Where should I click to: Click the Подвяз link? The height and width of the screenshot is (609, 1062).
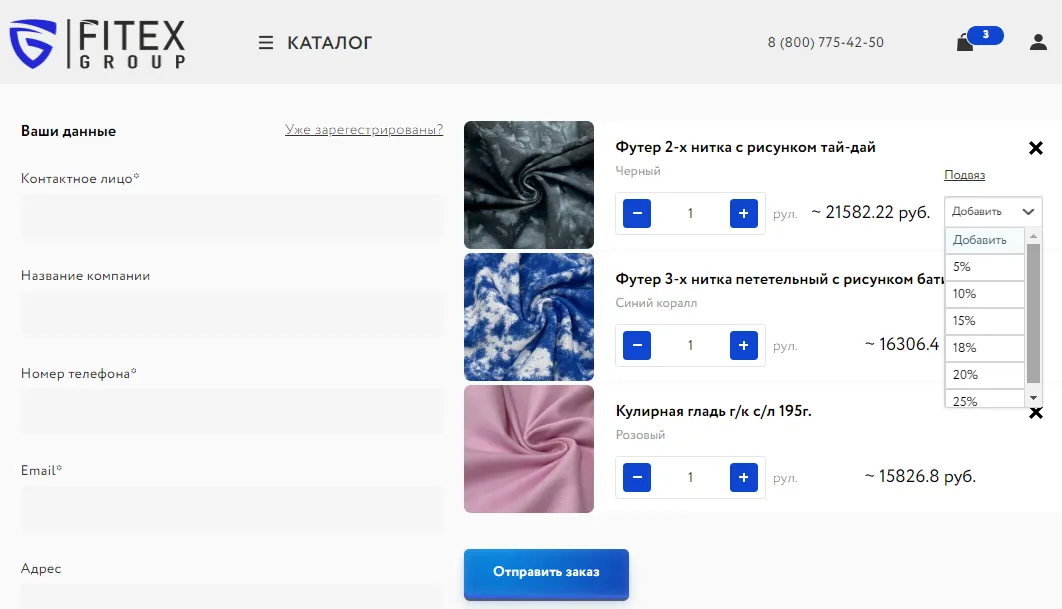pyautogui.click(x=964, y=175)
